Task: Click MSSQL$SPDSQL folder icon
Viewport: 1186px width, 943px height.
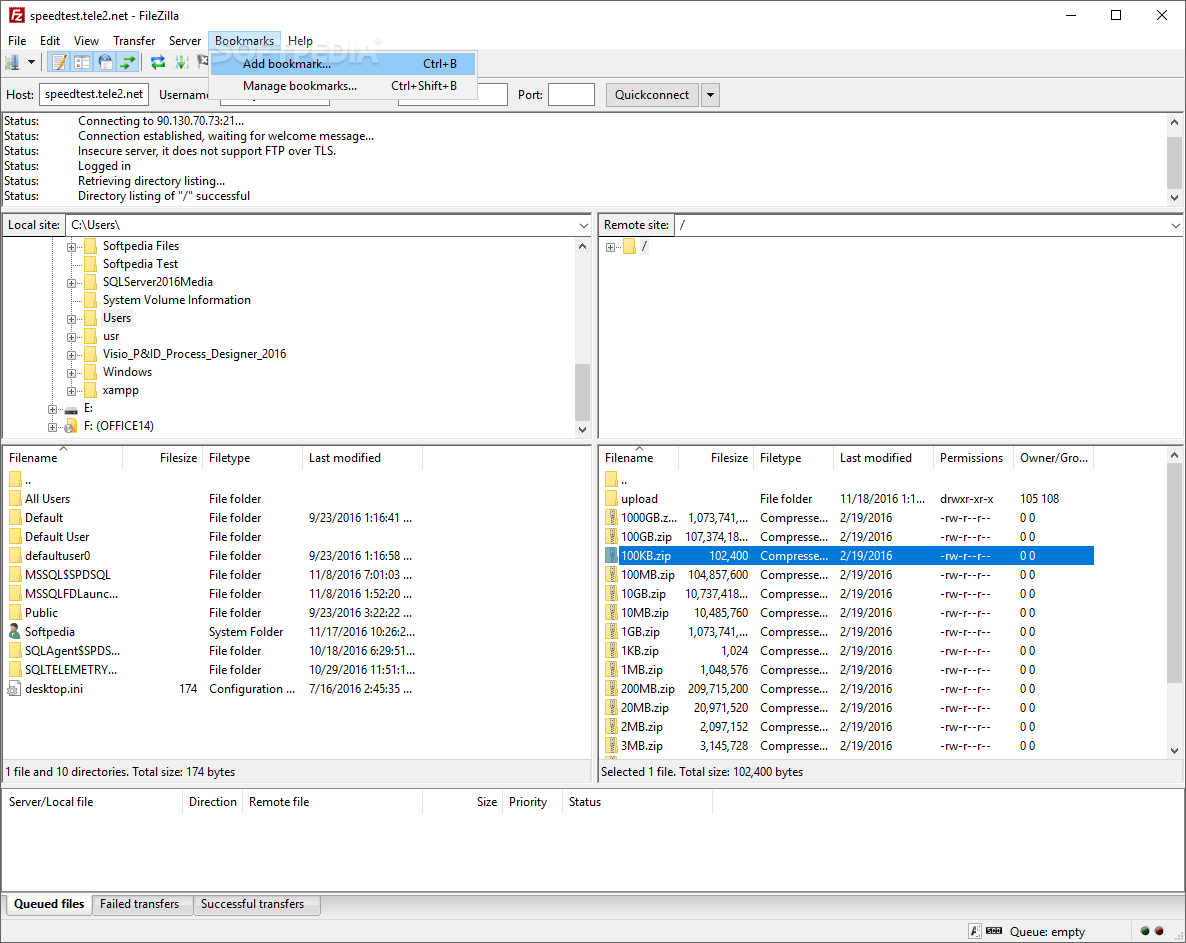Action: 15,575
